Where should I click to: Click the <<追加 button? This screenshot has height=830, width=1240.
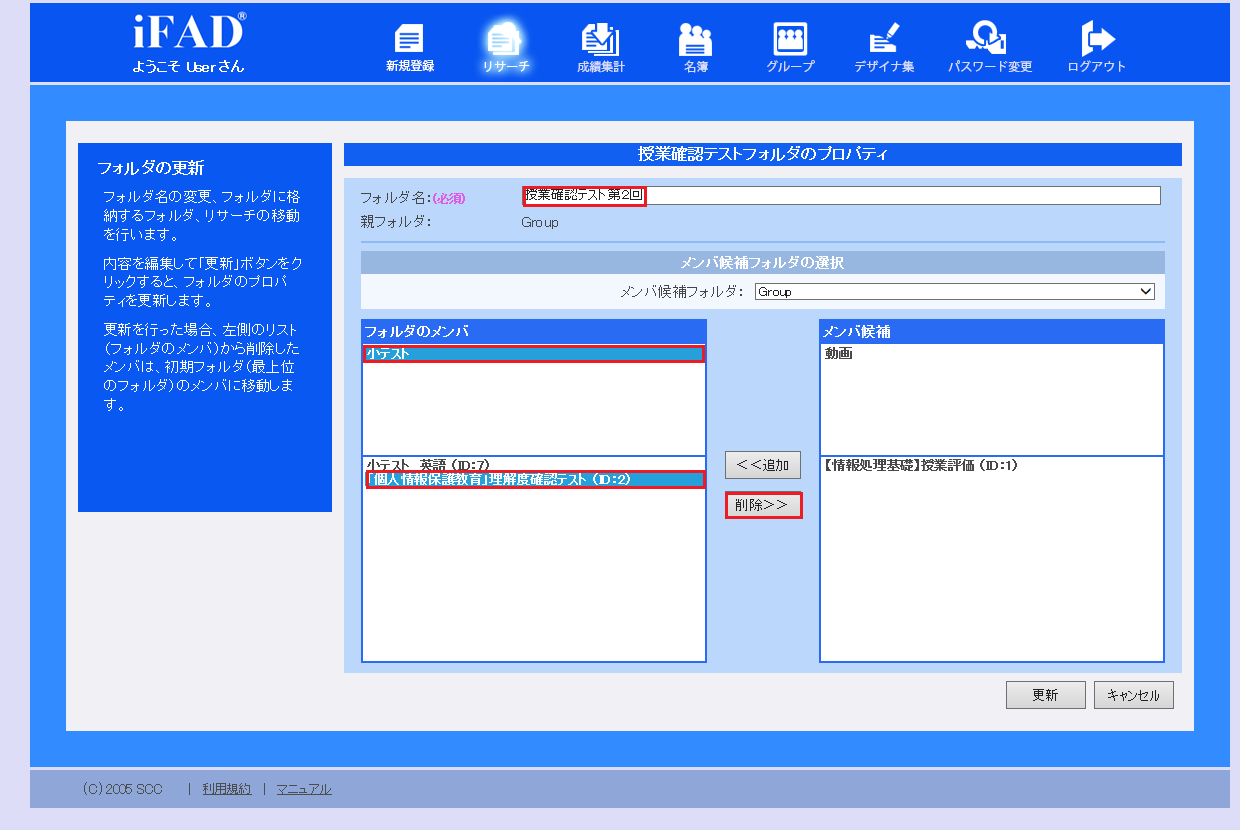[x=763, y=465]
